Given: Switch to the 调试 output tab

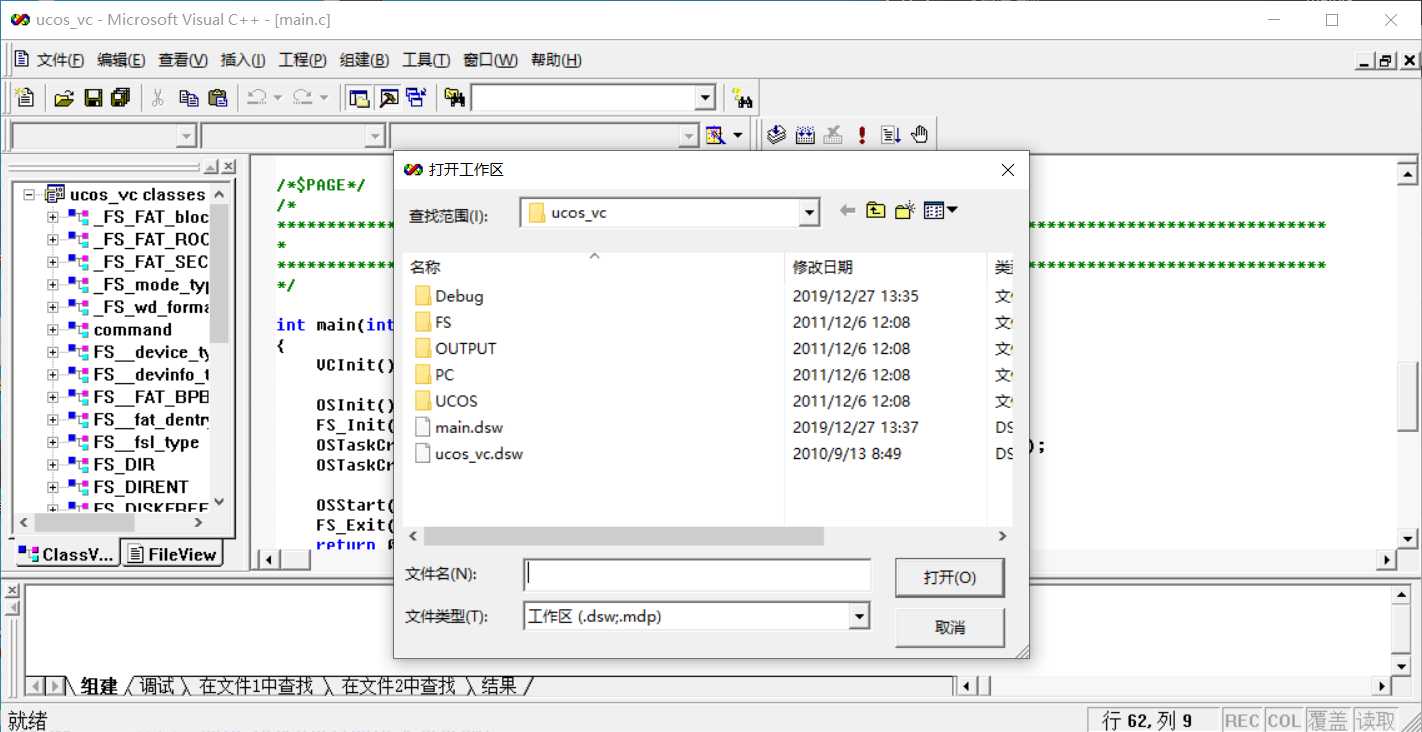Looking at the screenshot, I should pos(156,686).
